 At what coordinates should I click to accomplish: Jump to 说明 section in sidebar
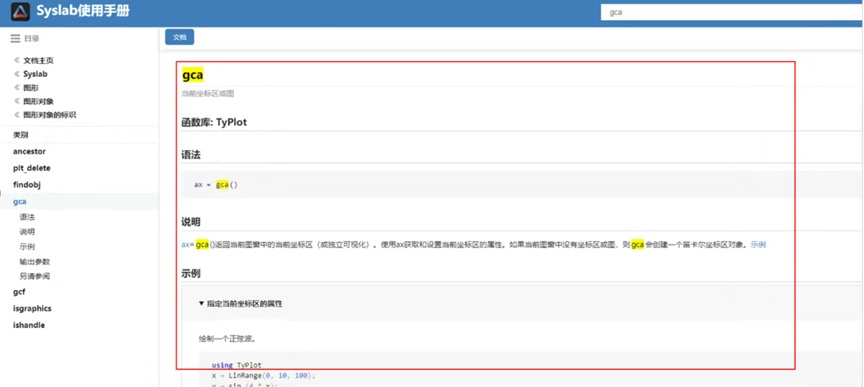[x=27, y=232]
